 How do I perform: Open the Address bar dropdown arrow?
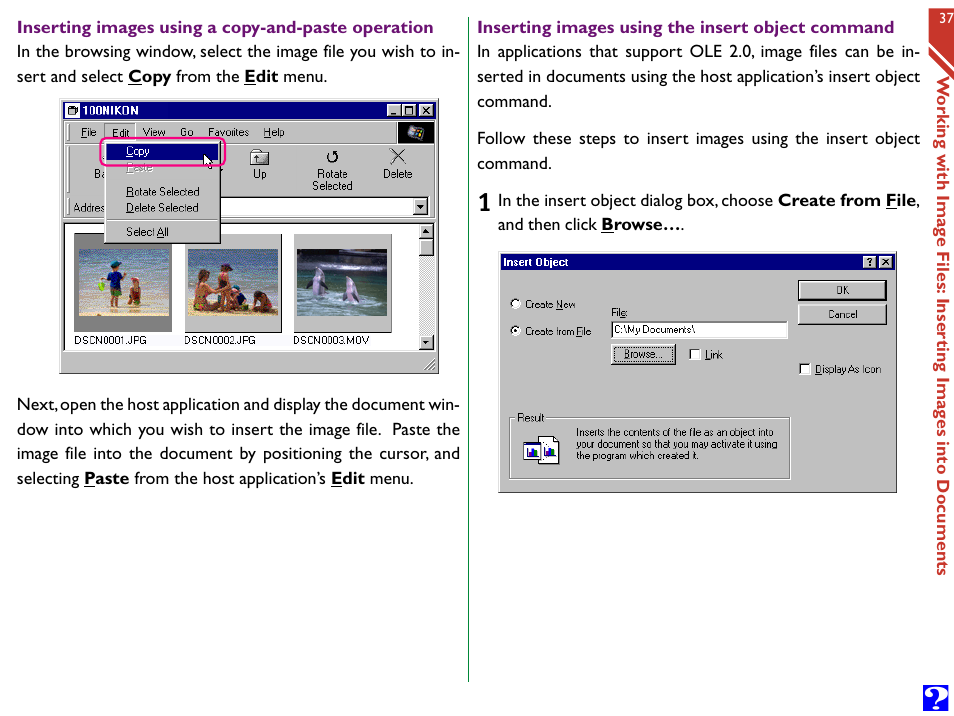click(420, 207)
